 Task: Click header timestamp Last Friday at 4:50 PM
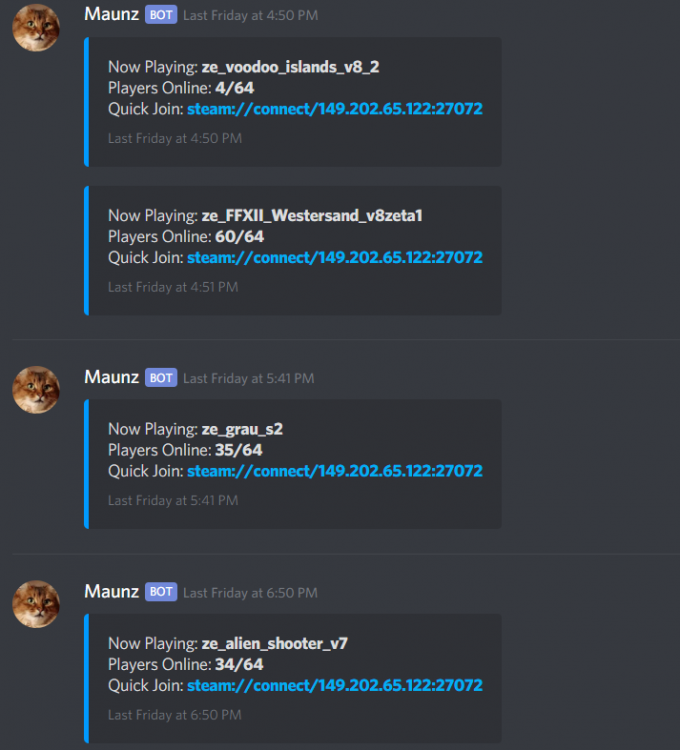click(251, 15)
